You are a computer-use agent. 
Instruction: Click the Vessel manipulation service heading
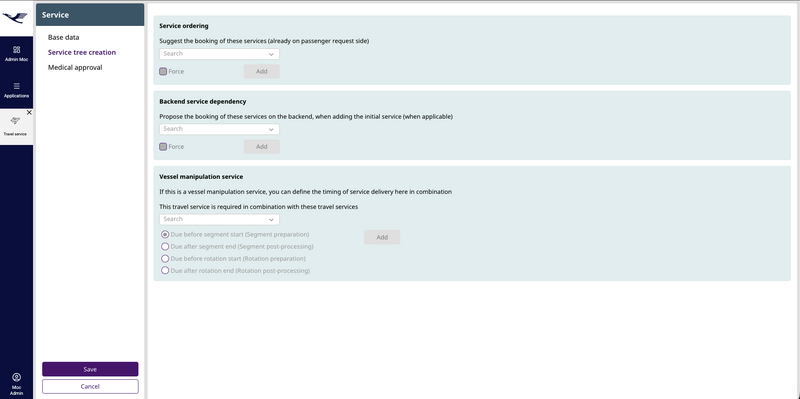tap(201, 177)
